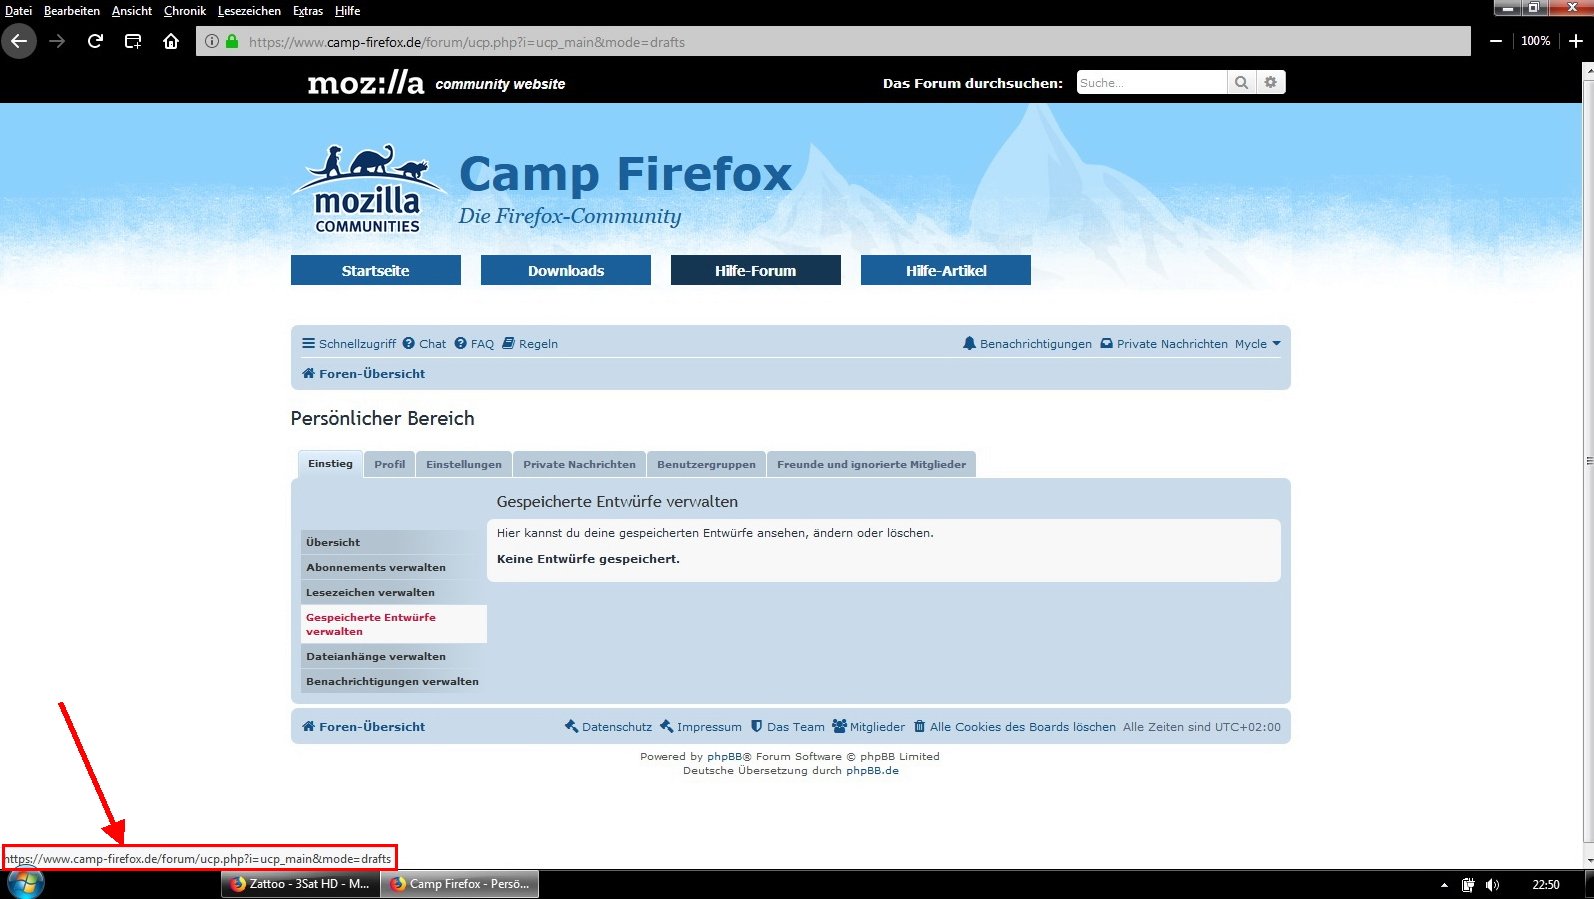
Task: Show hidden tray icons arrow
Action: [x=1444, y=885]
